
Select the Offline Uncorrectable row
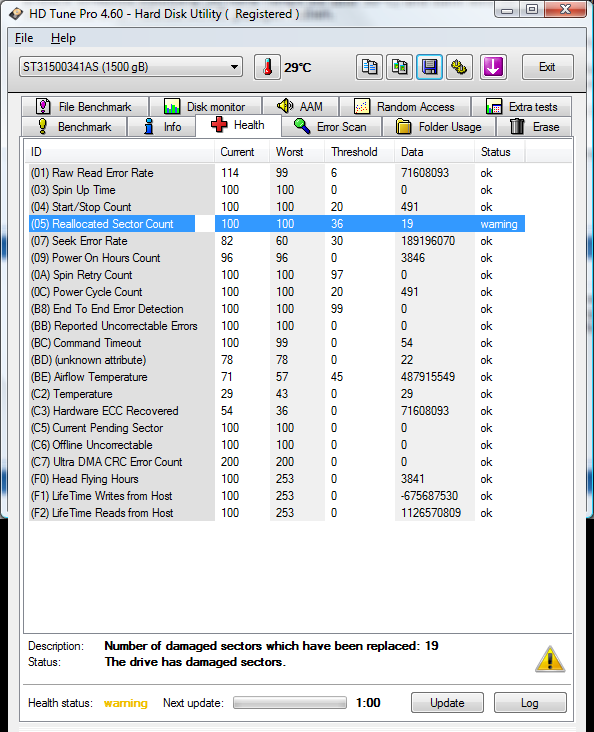point(277,445)
